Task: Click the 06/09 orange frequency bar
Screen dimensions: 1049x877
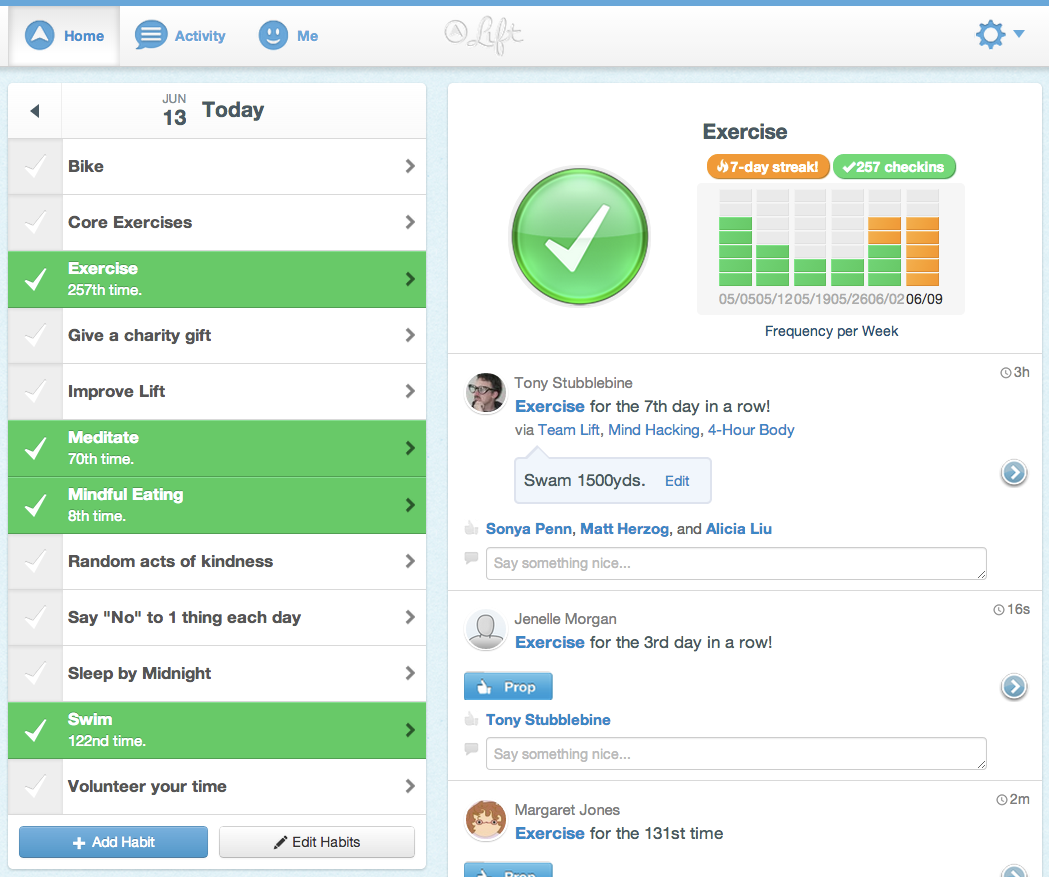Action: pos(923,252)
